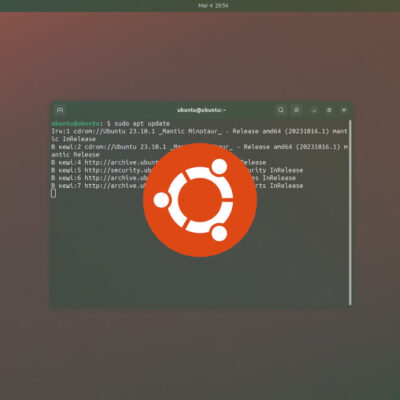
Task: Close the terminal window
Action: tap(344, 110)
